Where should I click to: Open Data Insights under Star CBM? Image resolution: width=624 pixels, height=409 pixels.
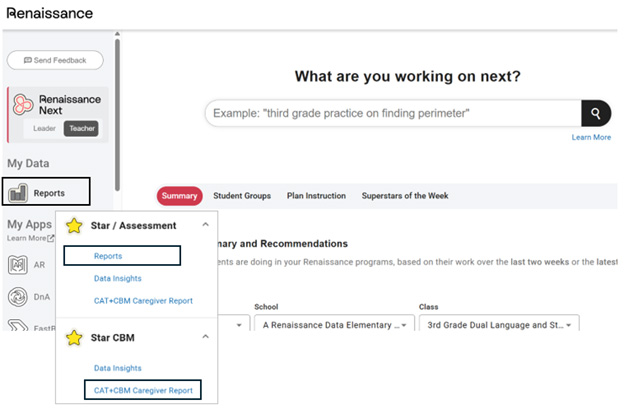(118, 368)
